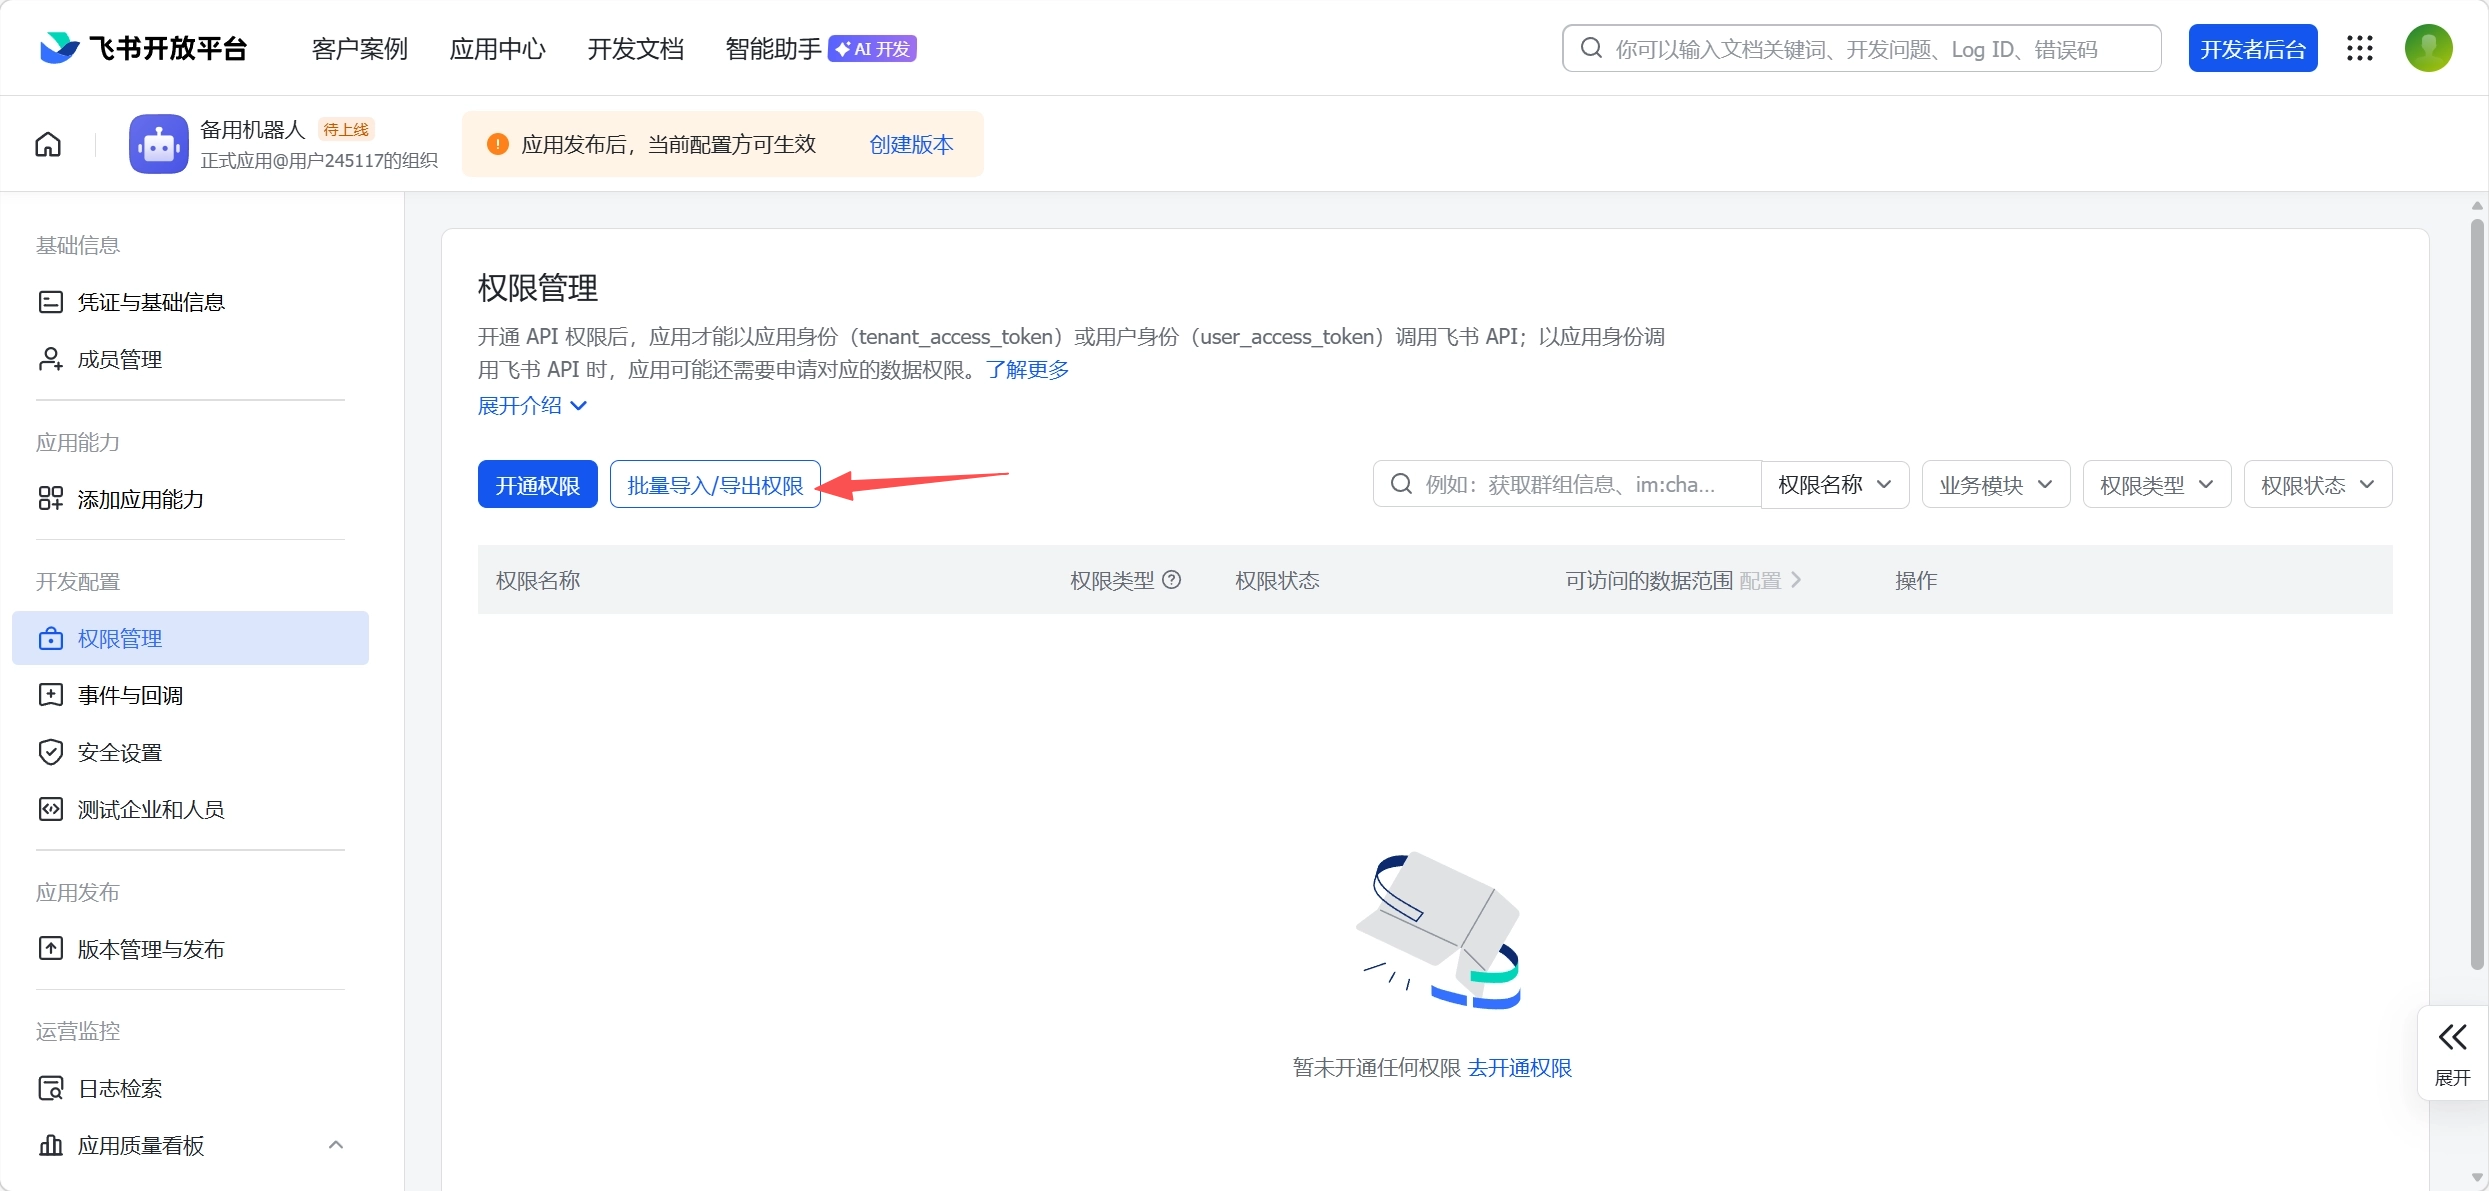Screen dimensions: 2489x1191
Task: Open the 业务模块 filter dropdown
Action: 1995,485
